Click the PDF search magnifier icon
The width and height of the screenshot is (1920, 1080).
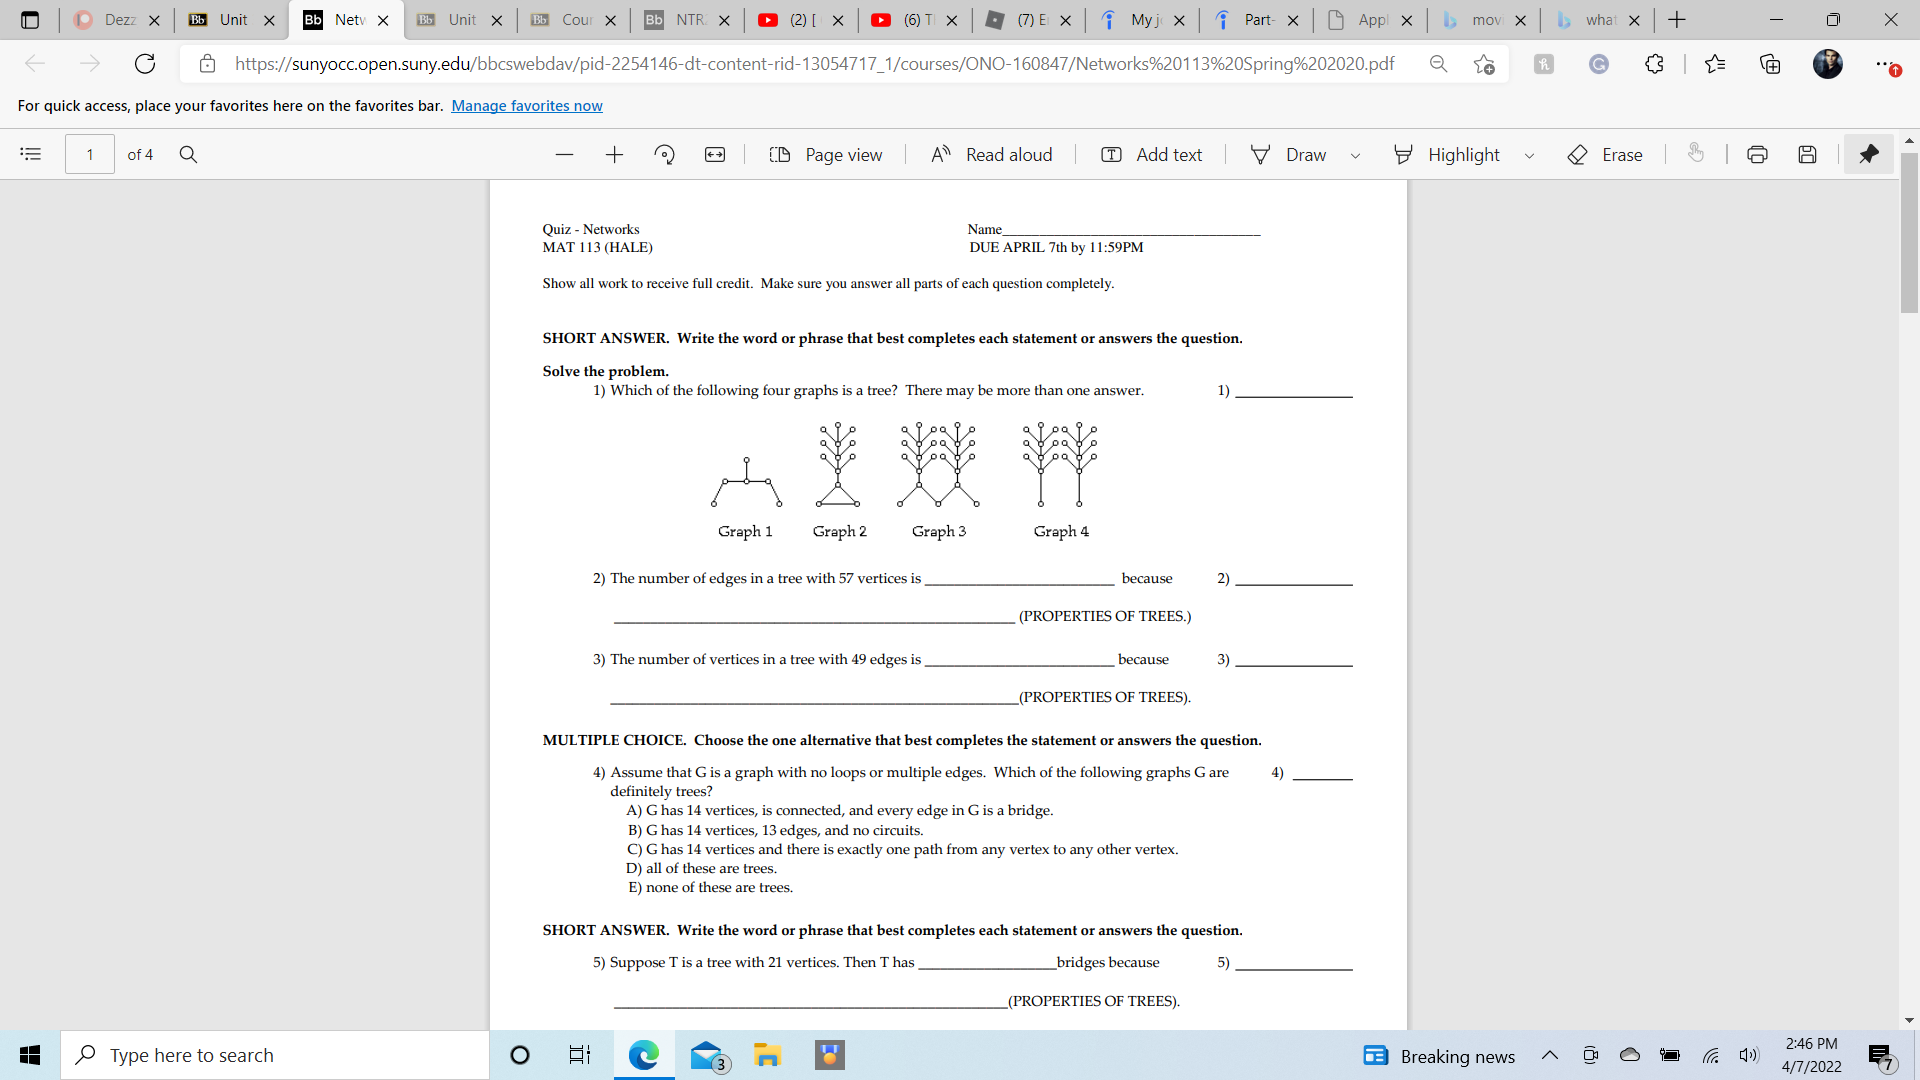[188, 154]
